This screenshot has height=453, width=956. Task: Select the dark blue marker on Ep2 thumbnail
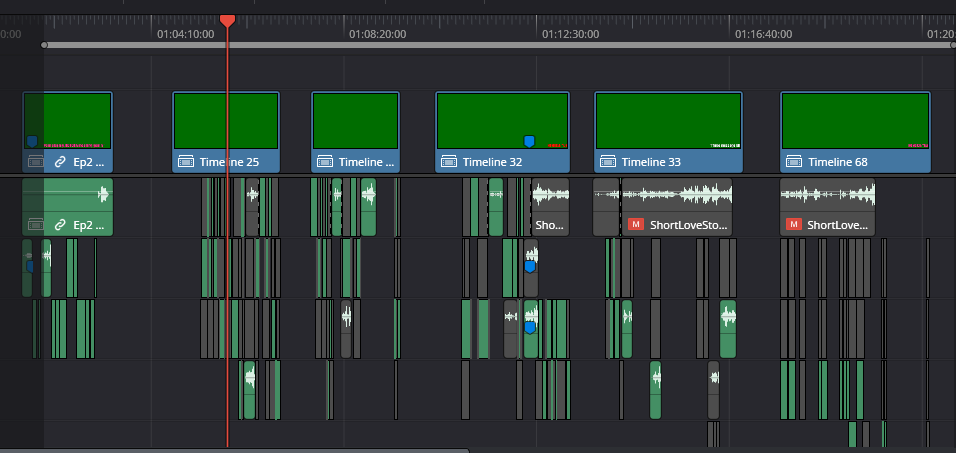[32, 141]
